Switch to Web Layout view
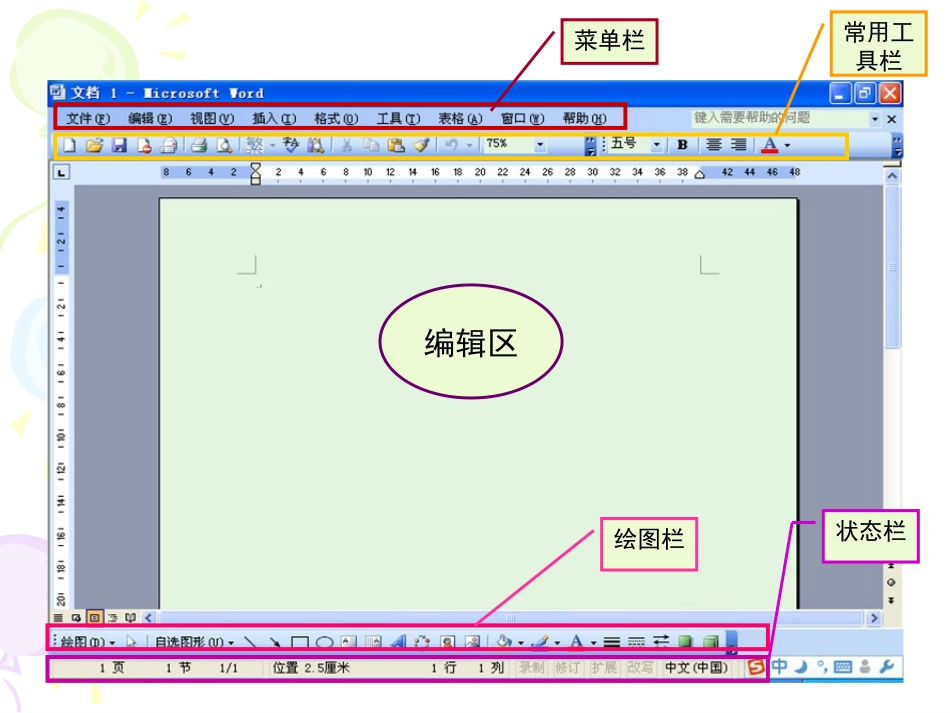 click(76, 618)
